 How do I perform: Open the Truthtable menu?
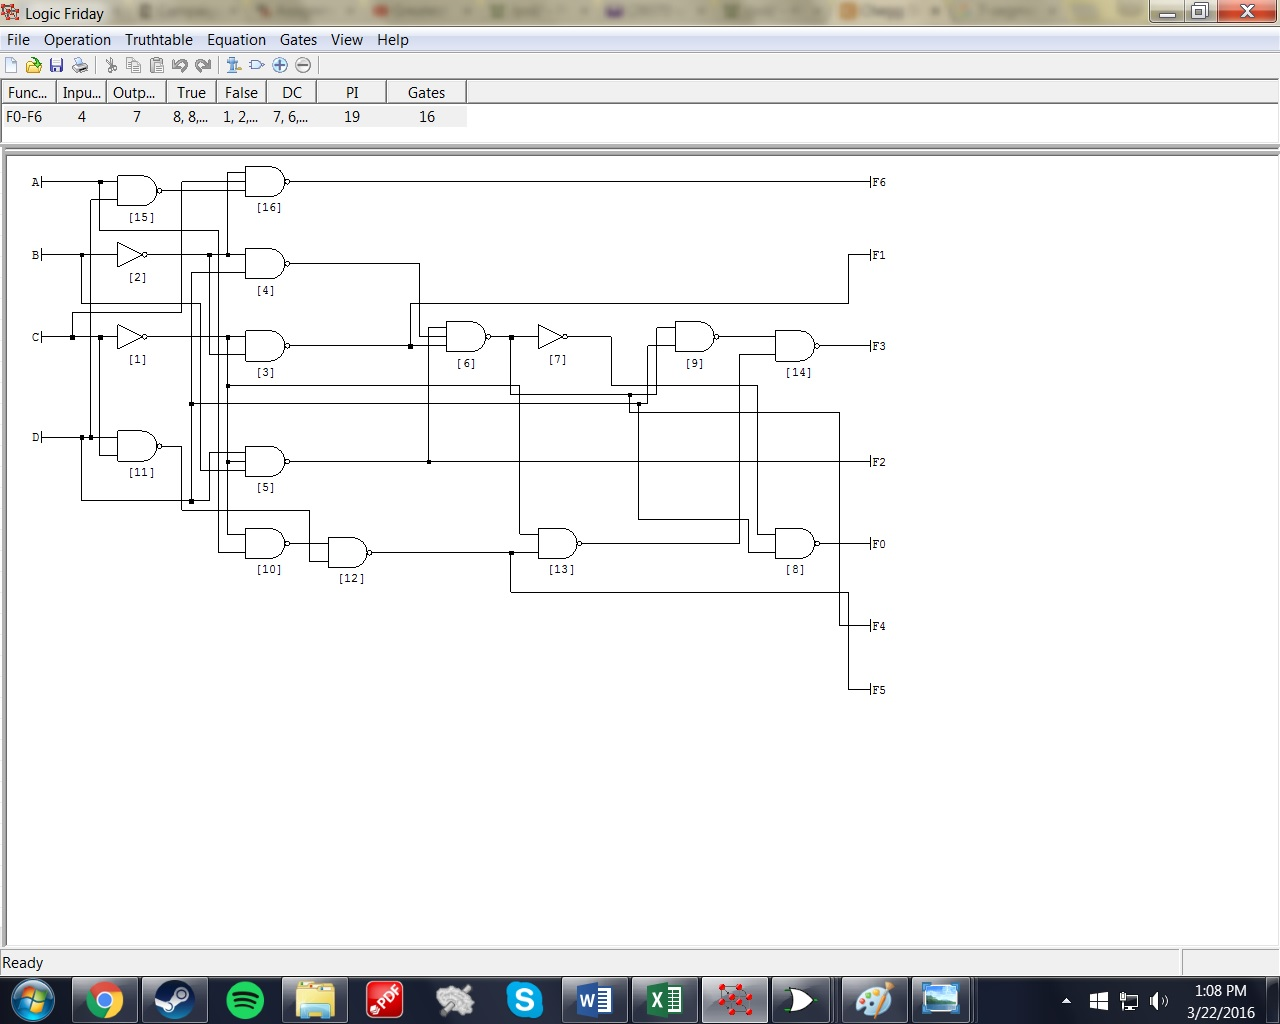(x=158, y=40)
